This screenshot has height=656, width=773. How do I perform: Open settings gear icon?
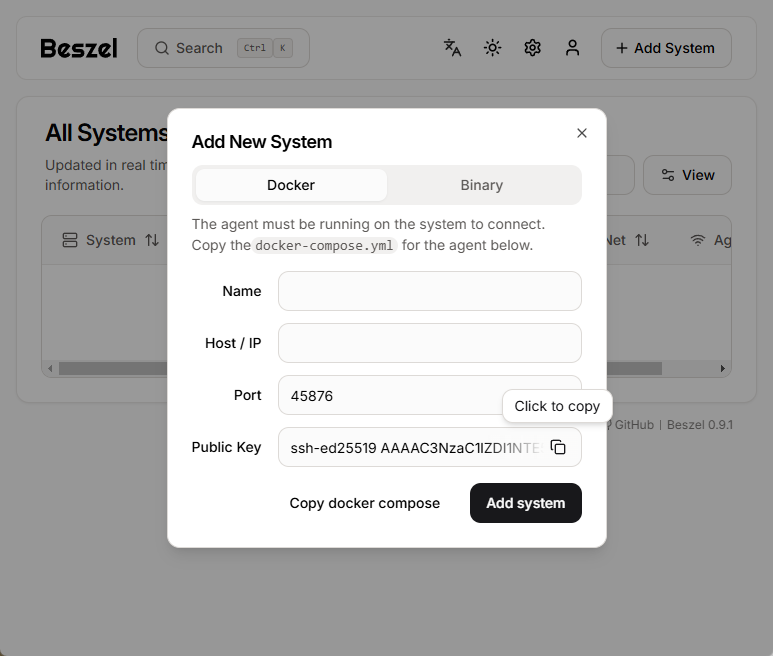point(532,48)
